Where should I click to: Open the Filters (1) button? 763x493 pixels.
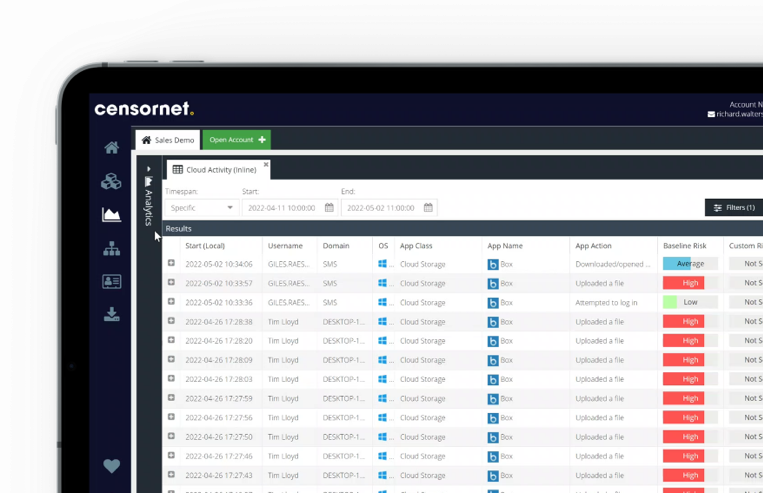click(733, 208)
